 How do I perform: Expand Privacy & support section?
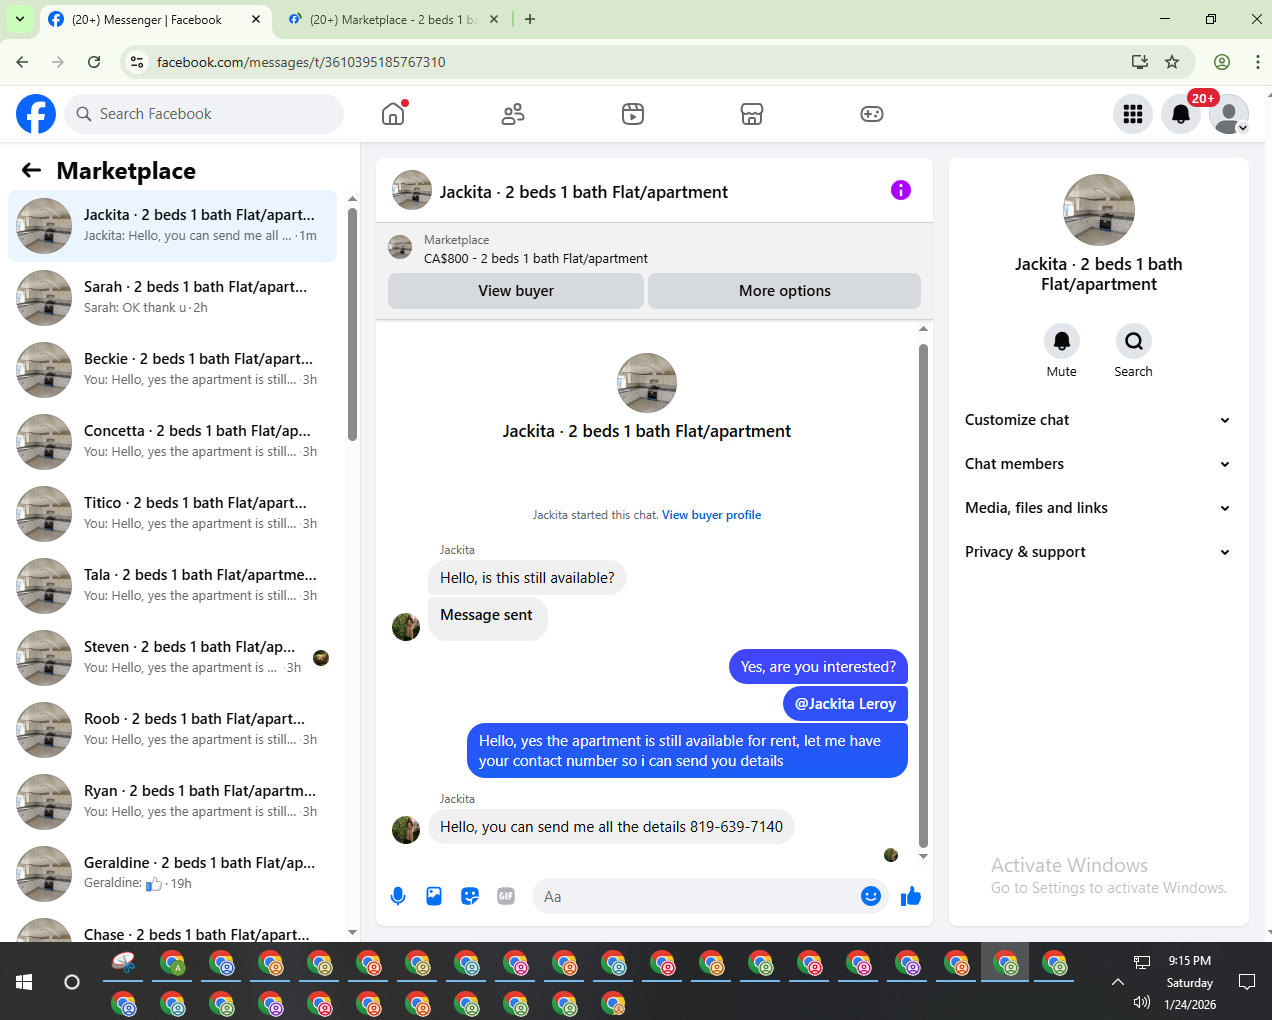[x=1099, y=552]
